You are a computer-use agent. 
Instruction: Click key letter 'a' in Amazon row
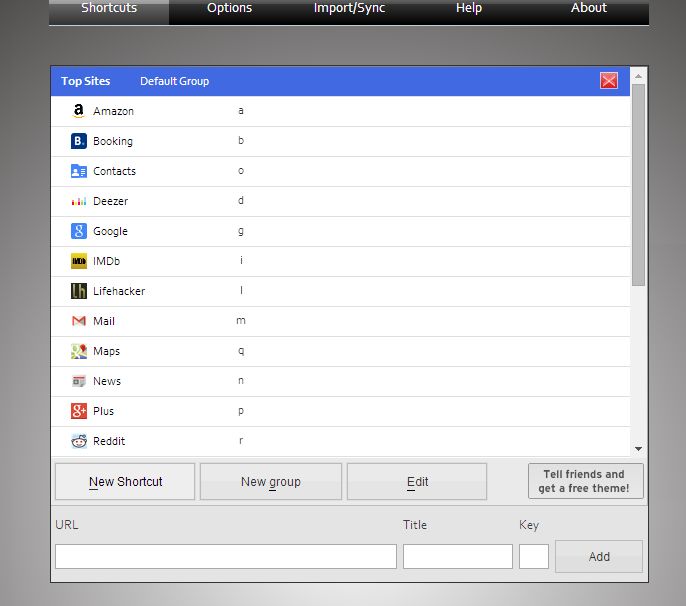241,111
